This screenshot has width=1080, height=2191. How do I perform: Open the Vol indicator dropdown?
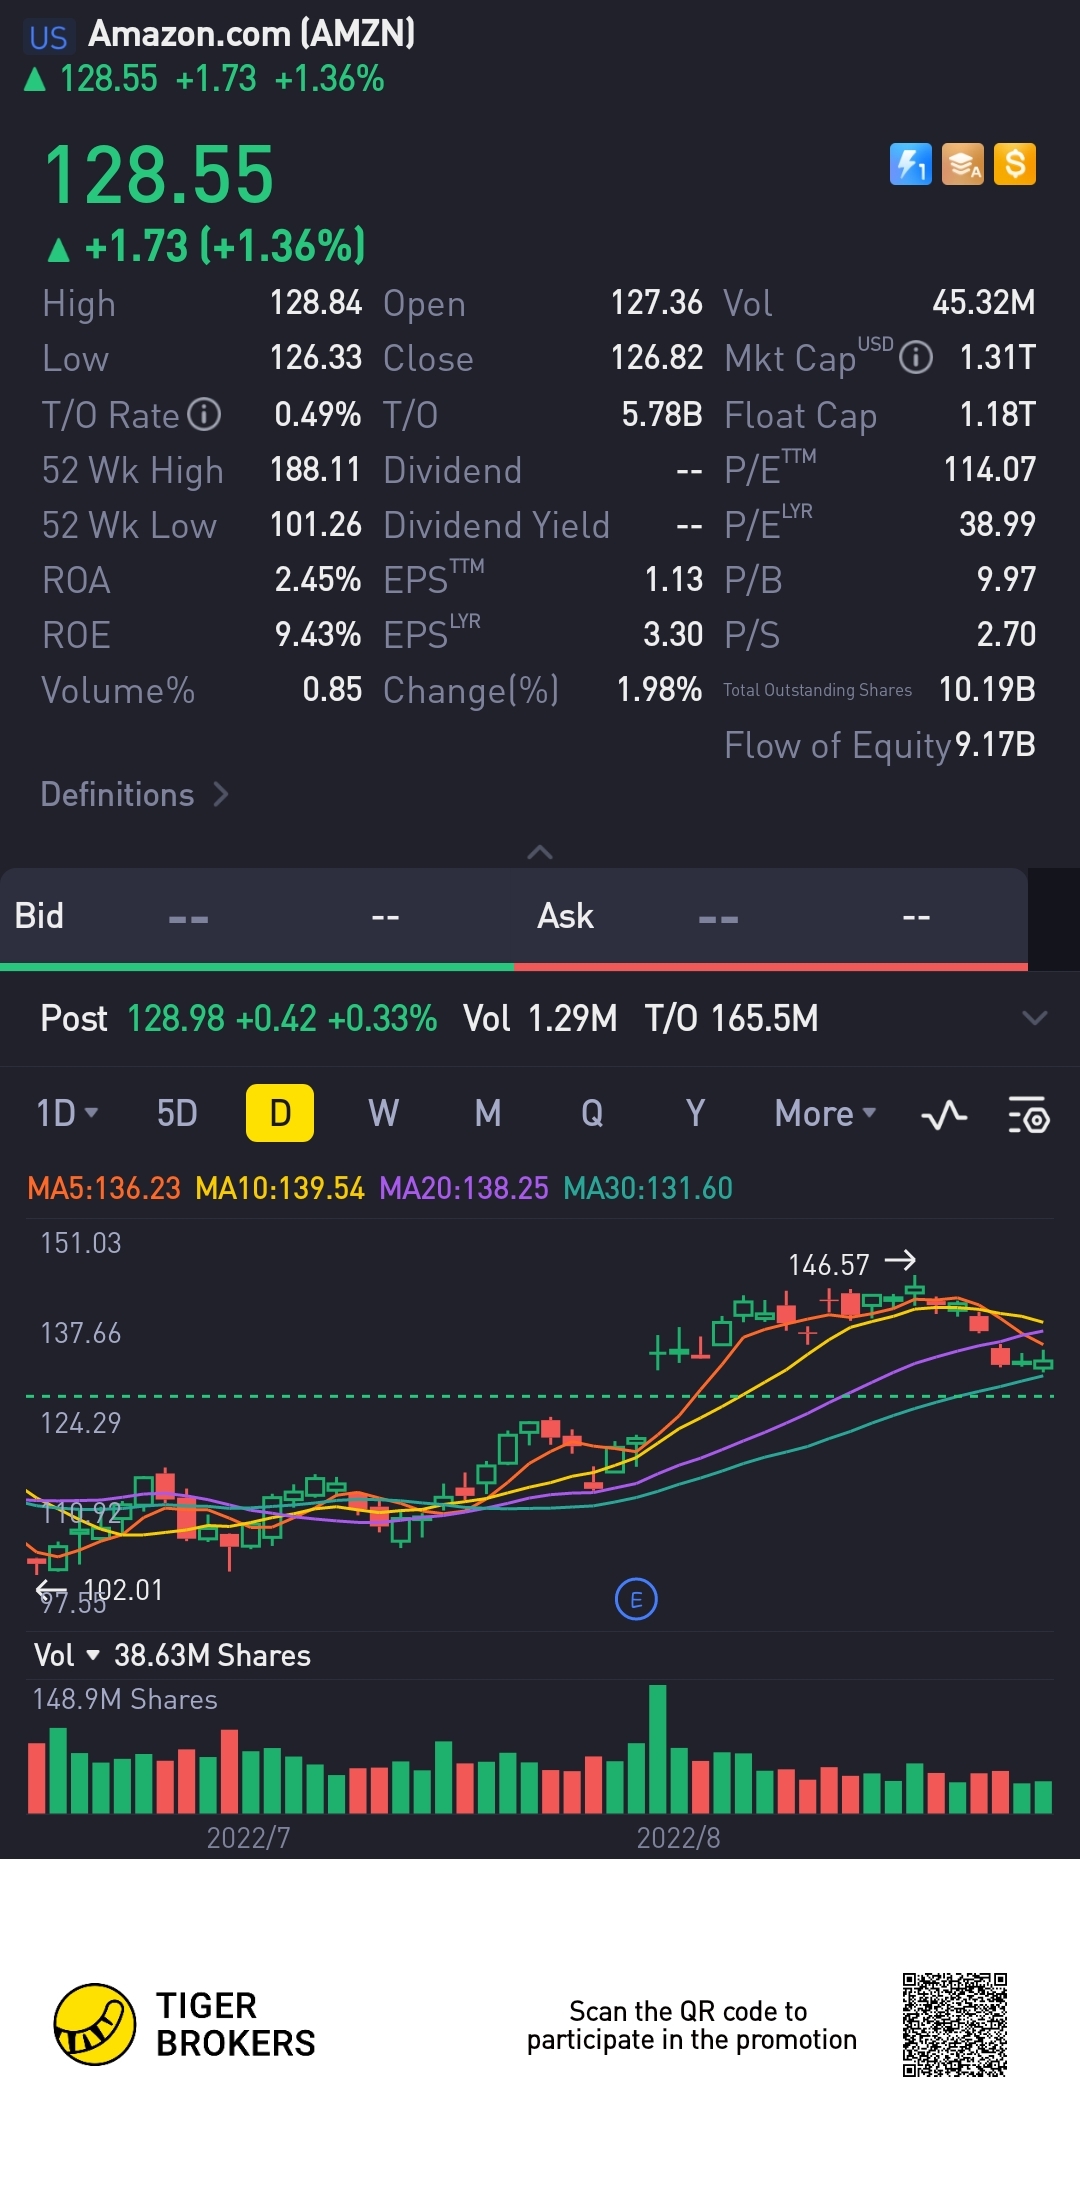(x=67, y=1655)
